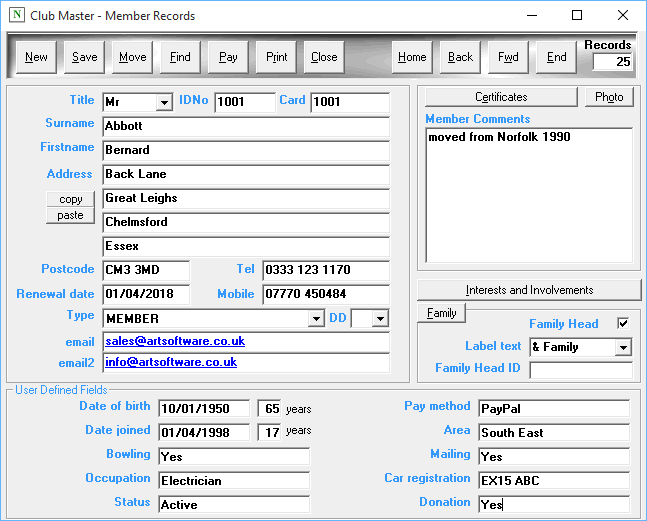Image resolution: width=647 pixels, height=521 pixels.
Task: Click the Status field Active
Action: point(234,504)
